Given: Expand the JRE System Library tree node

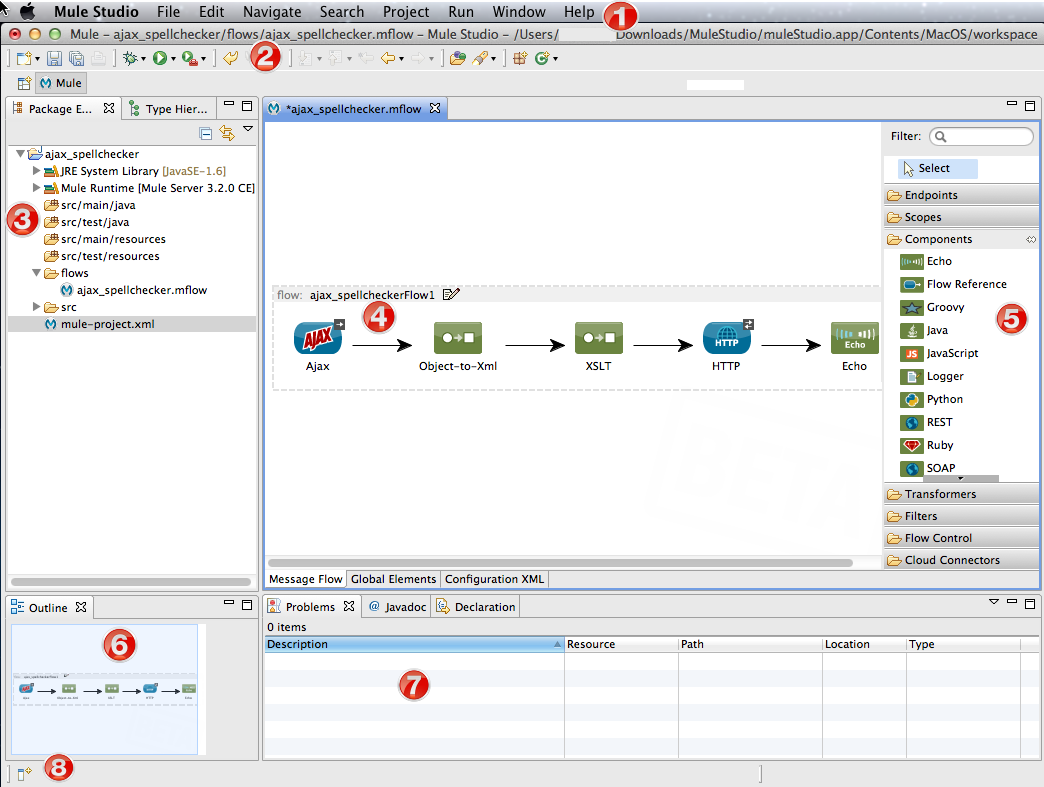Looking at the screenshot, I should 37,171.
